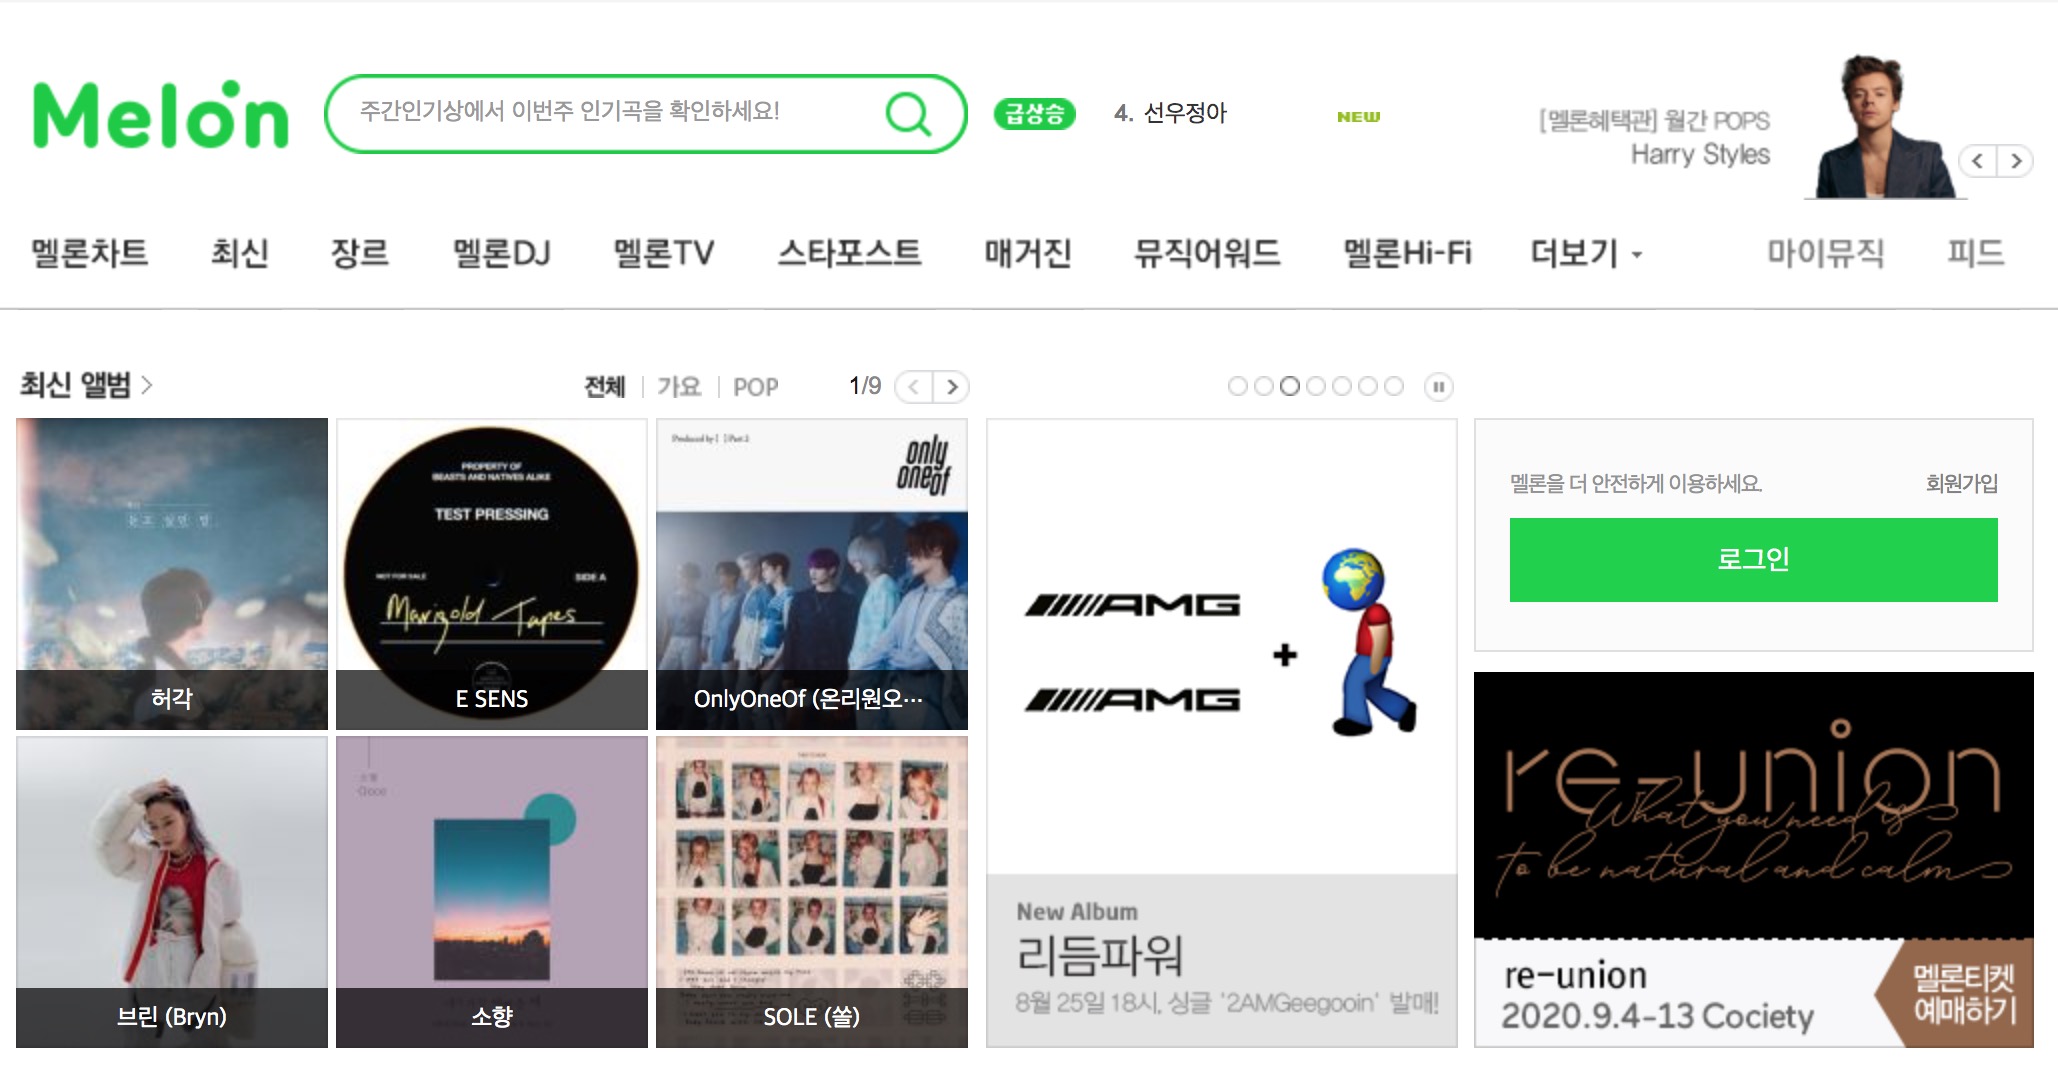Open the 최신 앨범 section arrow
2058x1092 pixels.
pos(146,385)
